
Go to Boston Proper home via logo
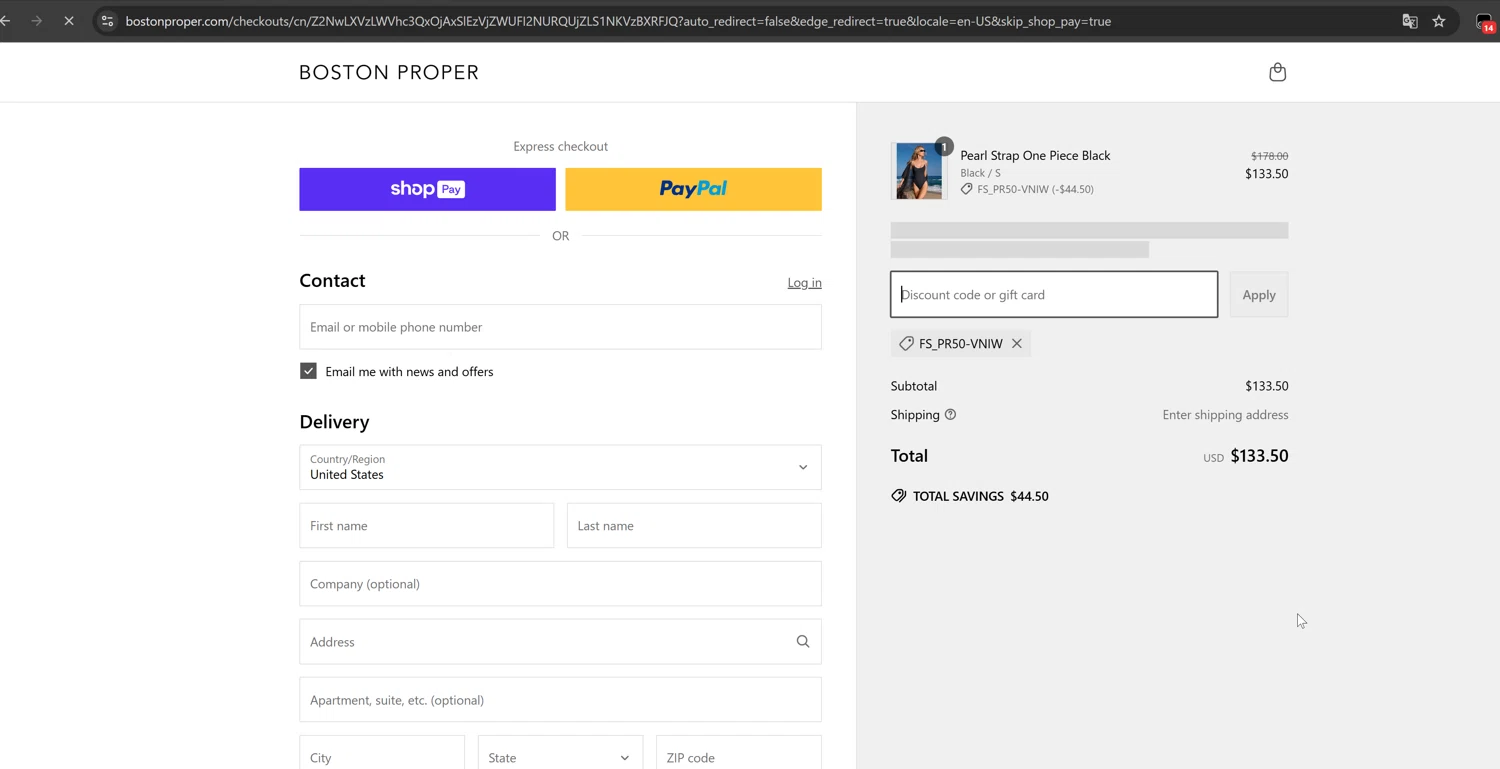click(x=389, y=72)
